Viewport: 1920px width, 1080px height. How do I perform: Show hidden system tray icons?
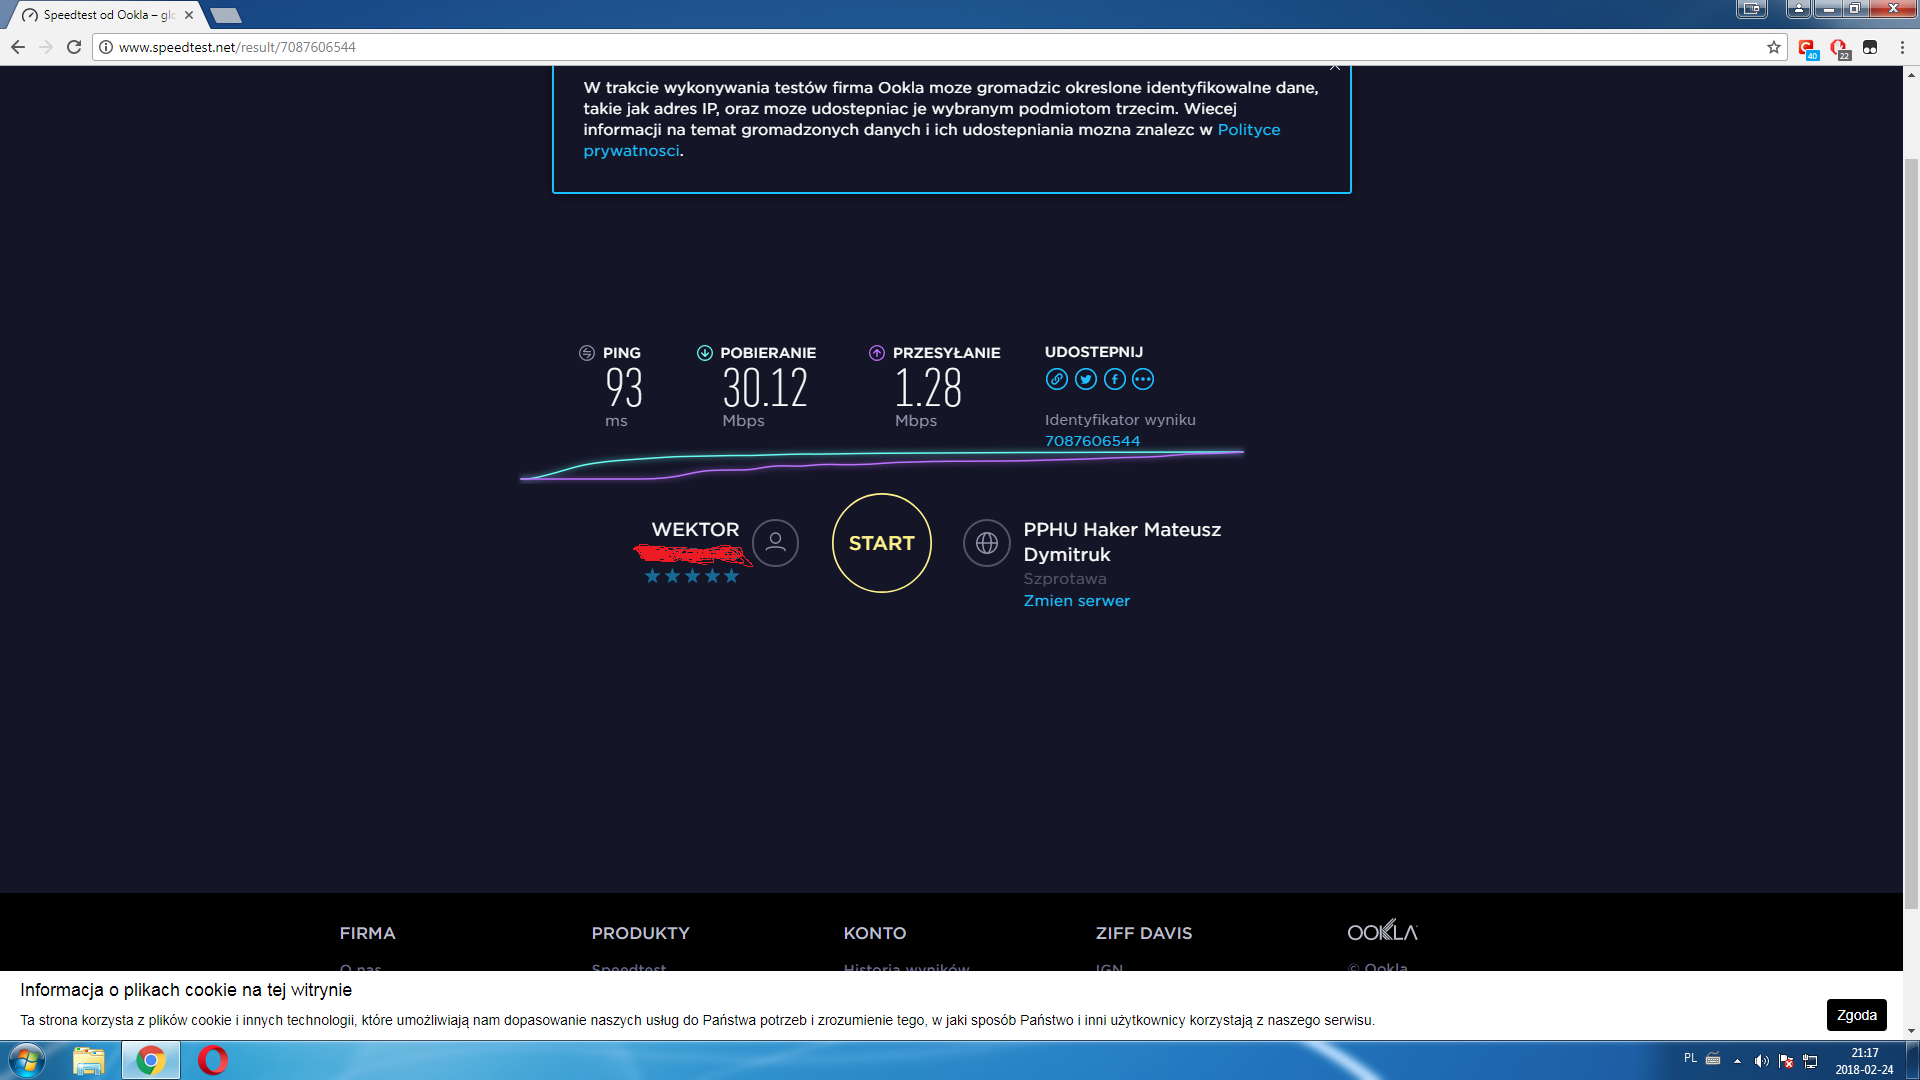click(x=1738, y=1061)
